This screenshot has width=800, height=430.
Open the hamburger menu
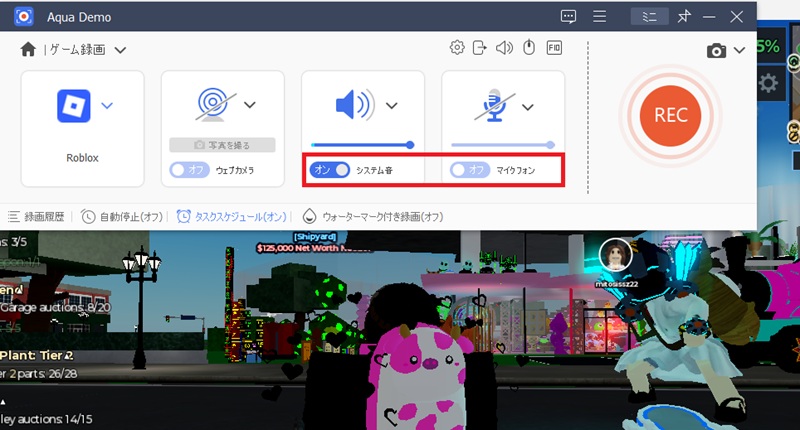coord(599,17)
